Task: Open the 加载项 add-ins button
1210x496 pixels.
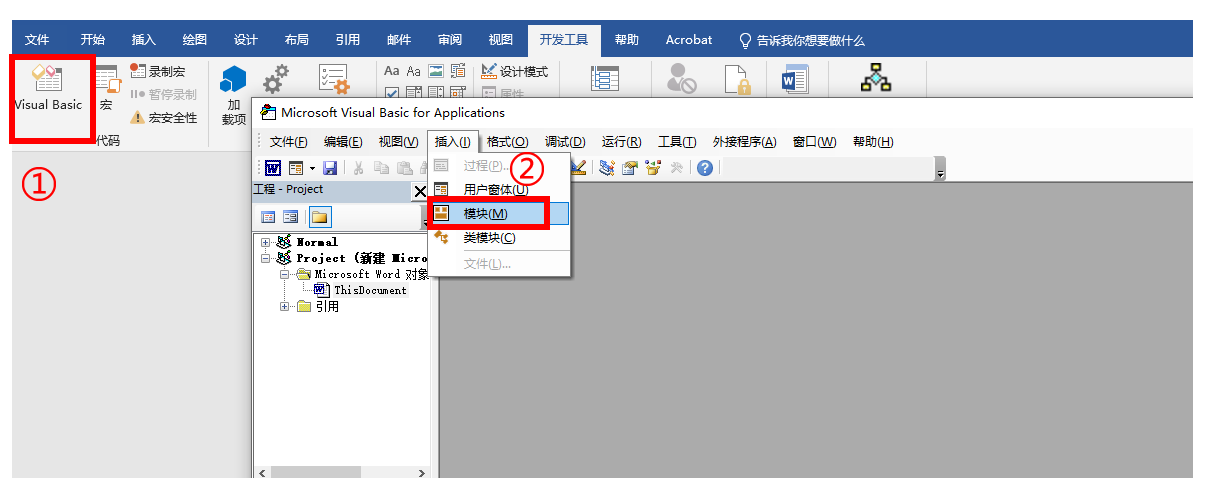Action: tap(234, 94)
